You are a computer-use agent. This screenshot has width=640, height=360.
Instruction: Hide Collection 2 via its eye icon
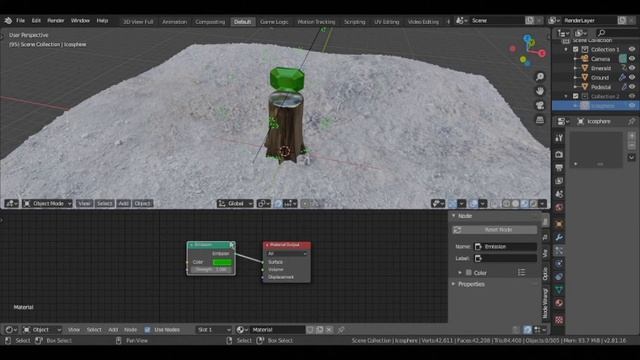[632, 96]
